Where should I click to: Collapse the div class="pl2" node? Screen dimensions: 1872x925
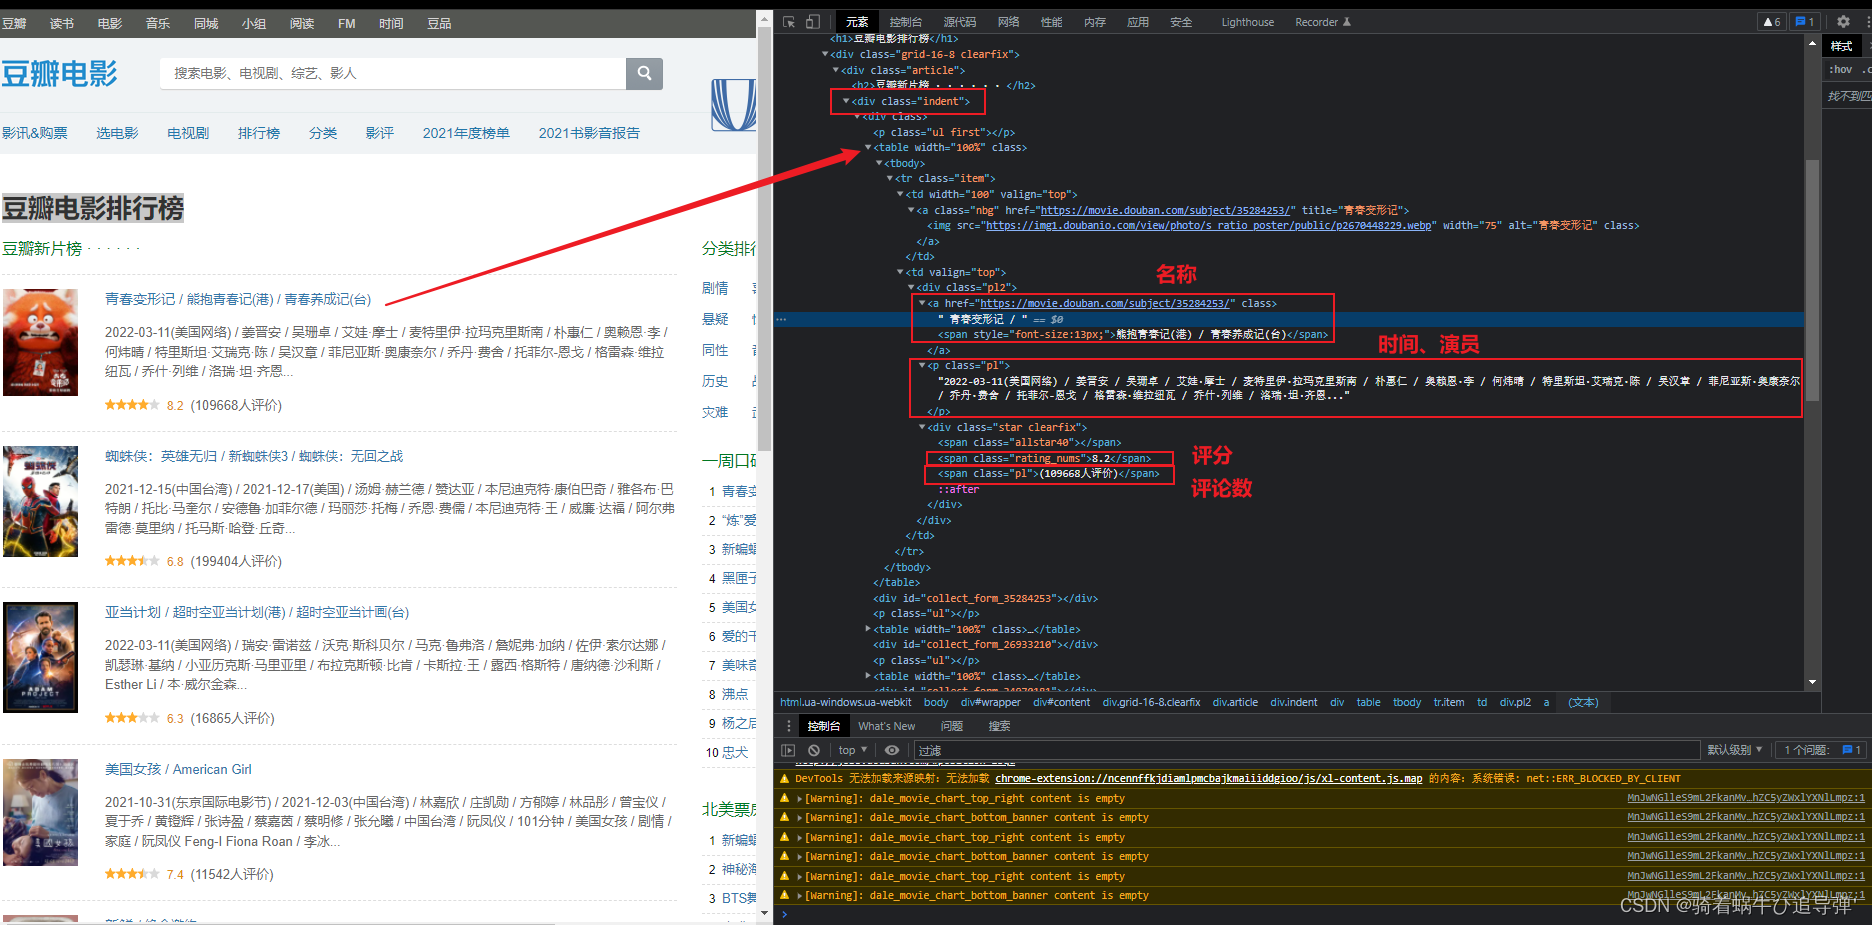point(911,287)
